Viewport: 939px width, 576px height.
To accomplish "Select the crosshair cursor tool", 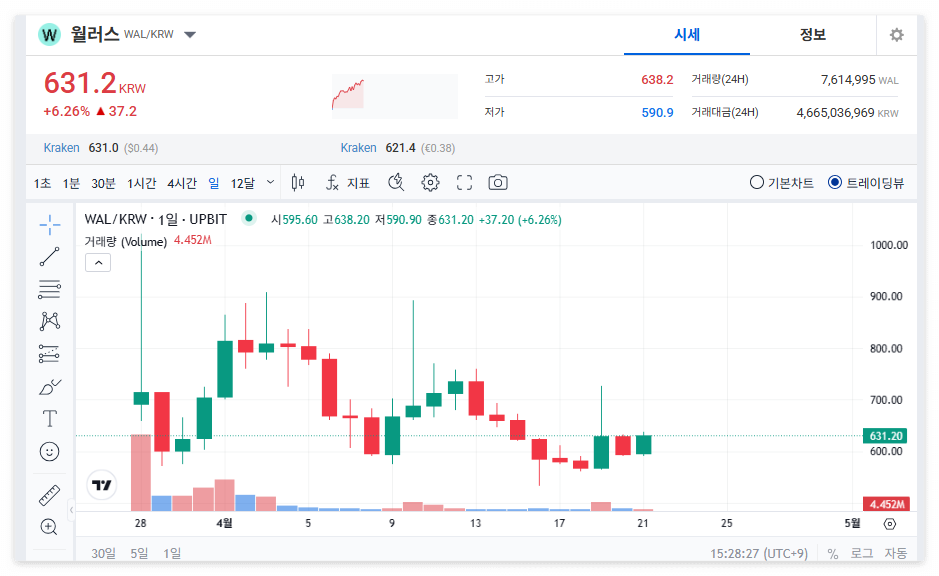I will point(50,225).
